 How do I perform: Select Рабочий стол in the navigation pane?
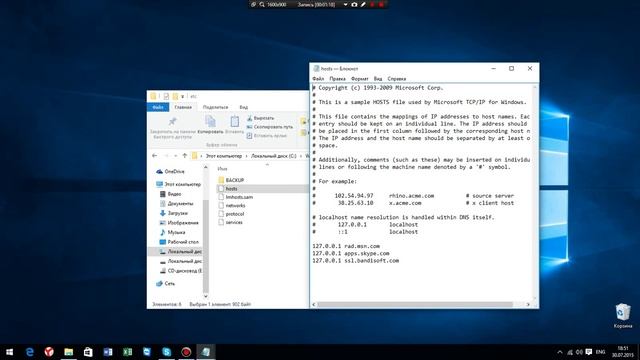[183, 242]
